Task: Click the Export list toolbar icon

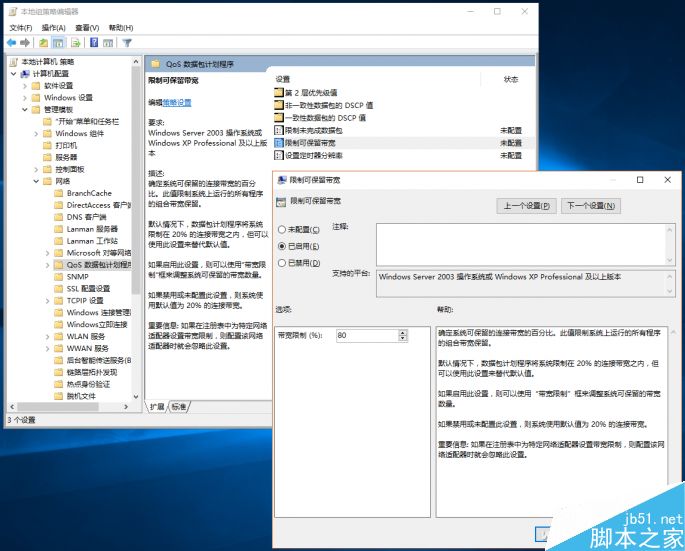Action: (x=76, y=43)
